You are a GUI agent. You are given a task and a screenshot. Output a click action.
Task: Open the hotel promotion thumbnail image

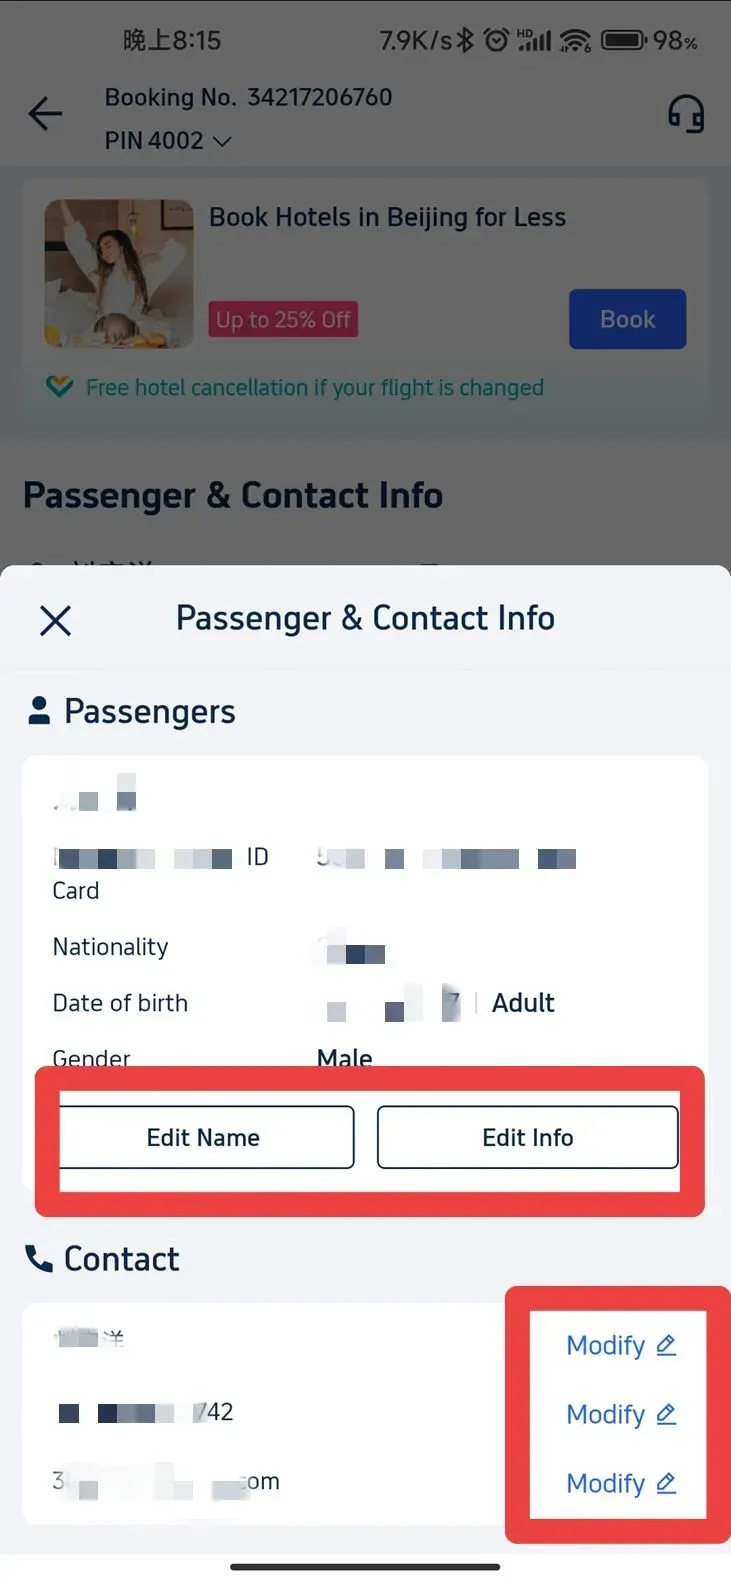click(x=119, y=273)
